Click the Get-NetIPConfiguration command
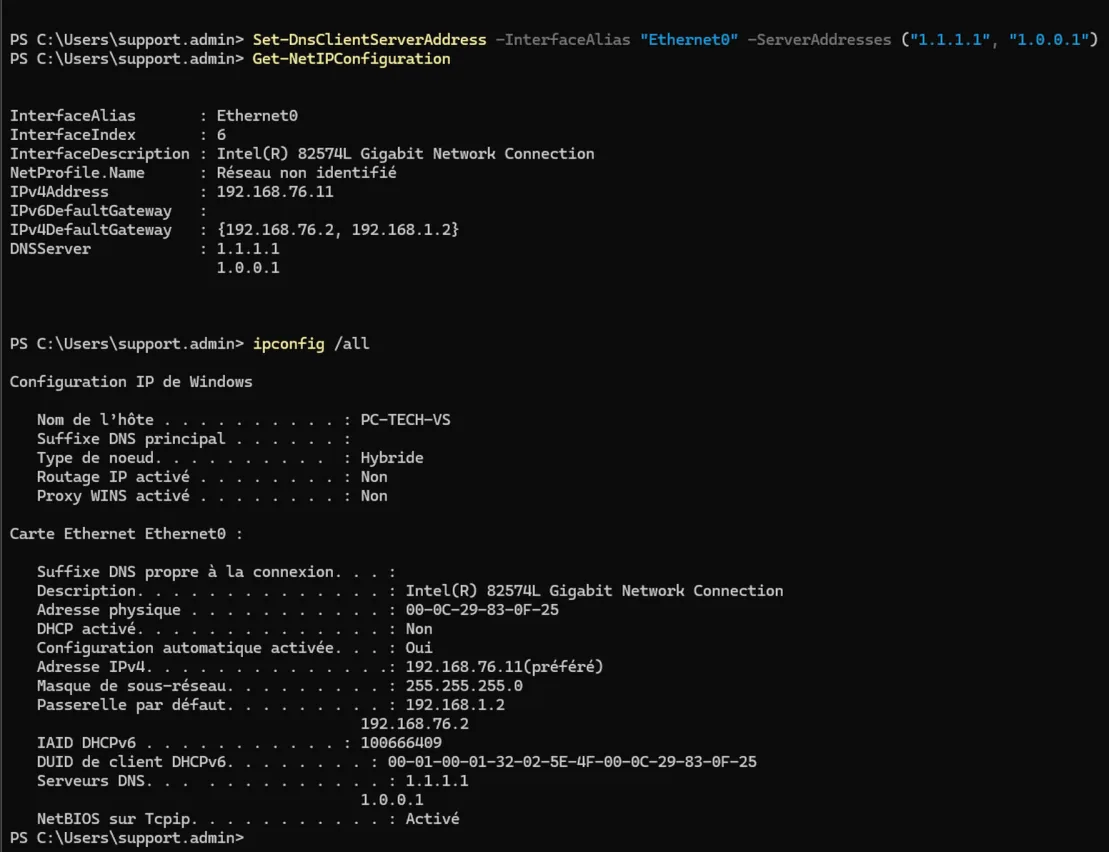 click(x=351, y=59)
